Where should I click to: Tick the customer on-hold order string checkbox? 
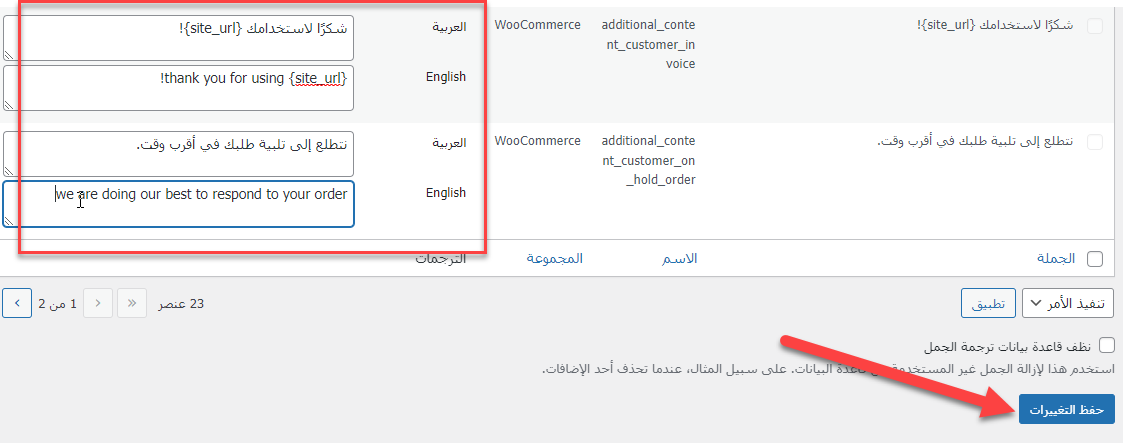click(x=1094, y=143)
